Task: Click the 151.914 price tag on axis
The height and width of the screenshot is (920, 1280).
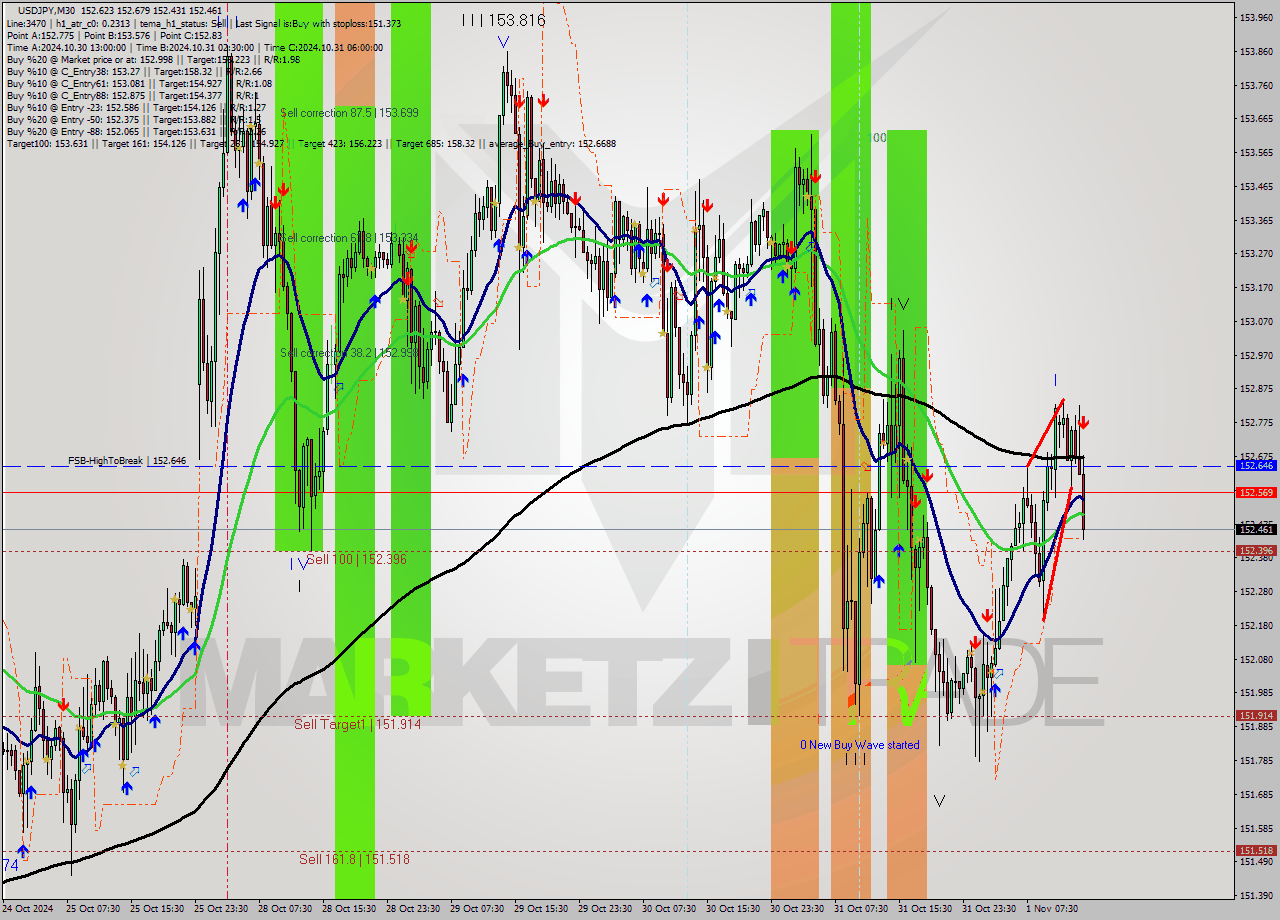Action: point(1256,715)
